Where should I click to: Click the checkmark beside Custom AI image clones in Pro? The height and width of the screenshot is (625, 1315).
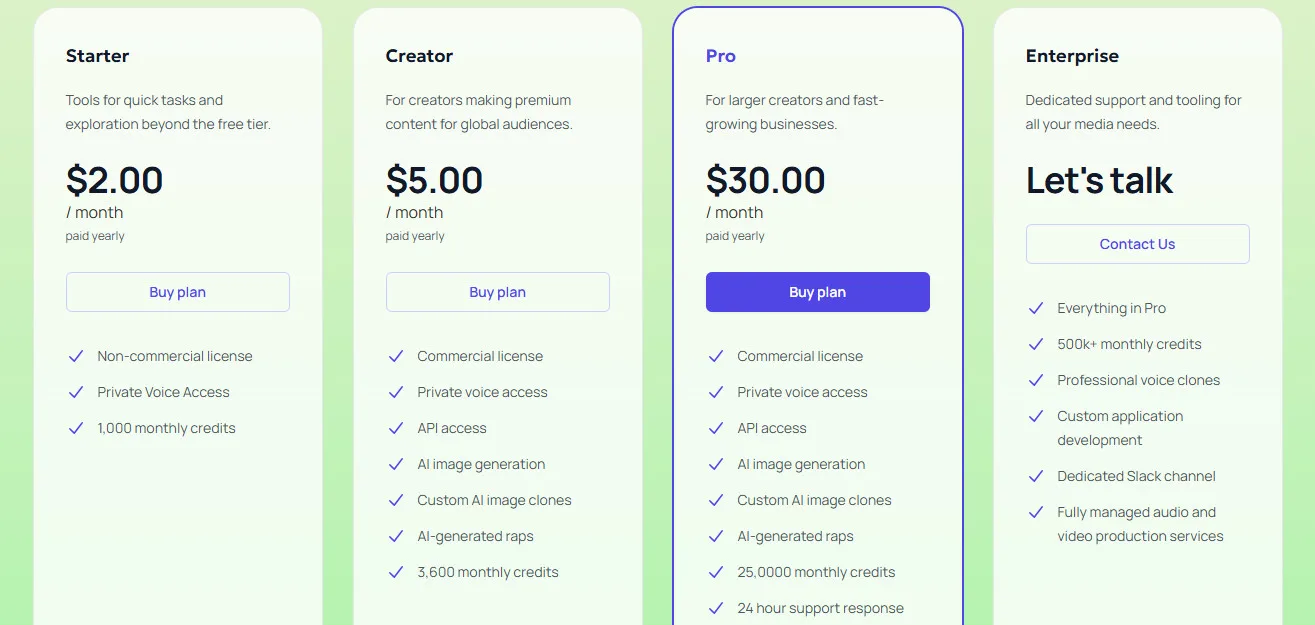[716, 500]
